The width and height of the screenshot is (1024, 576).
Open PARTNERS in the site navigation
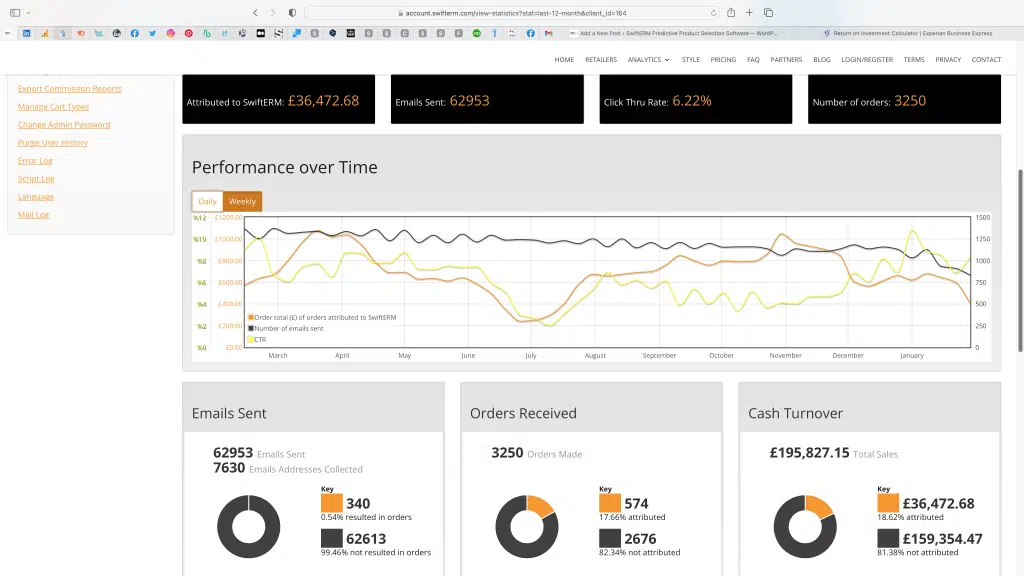[x=786, y=59]
